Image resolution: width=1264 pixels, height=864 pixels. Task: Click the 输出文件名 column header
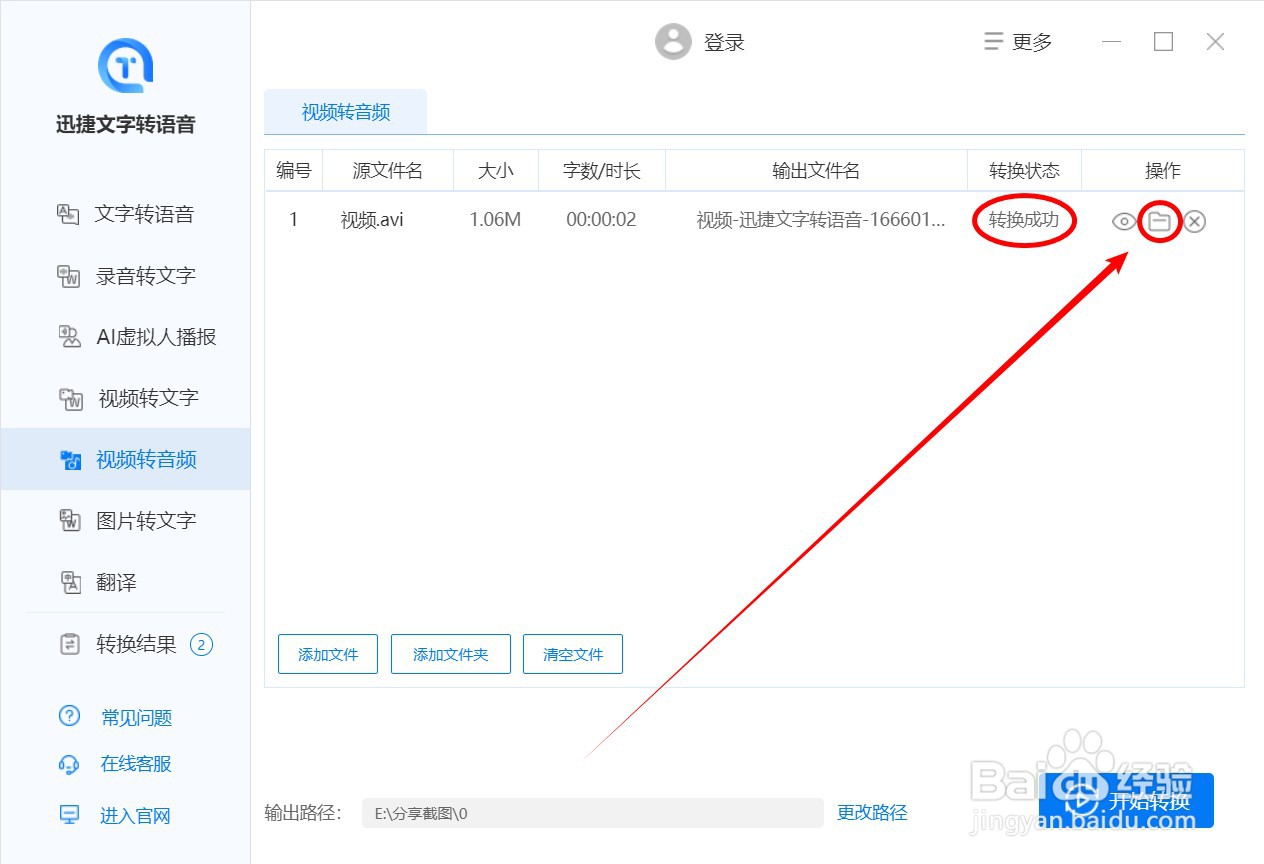coord(816,171)
